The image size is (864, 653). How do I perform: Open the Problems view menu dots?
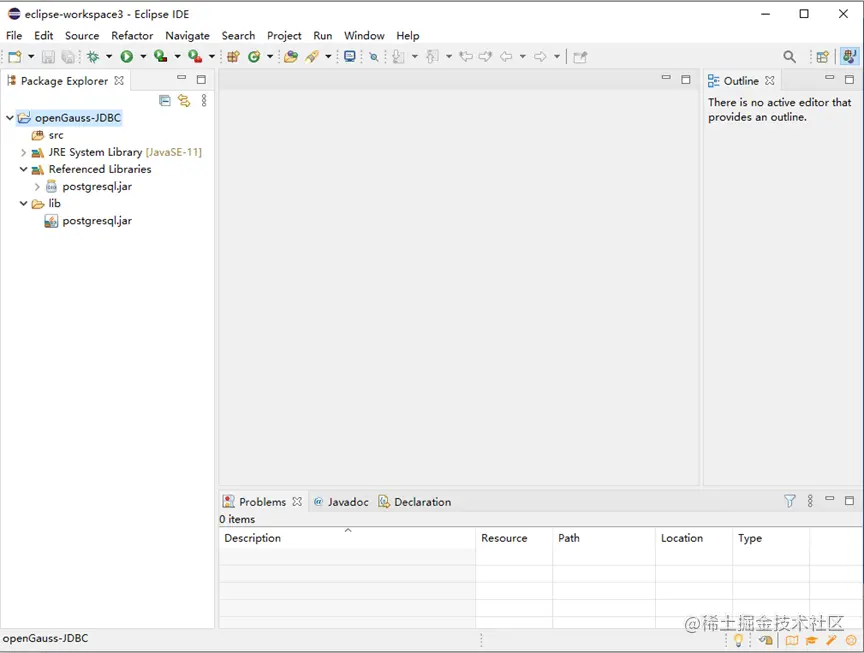coord(810,501)
